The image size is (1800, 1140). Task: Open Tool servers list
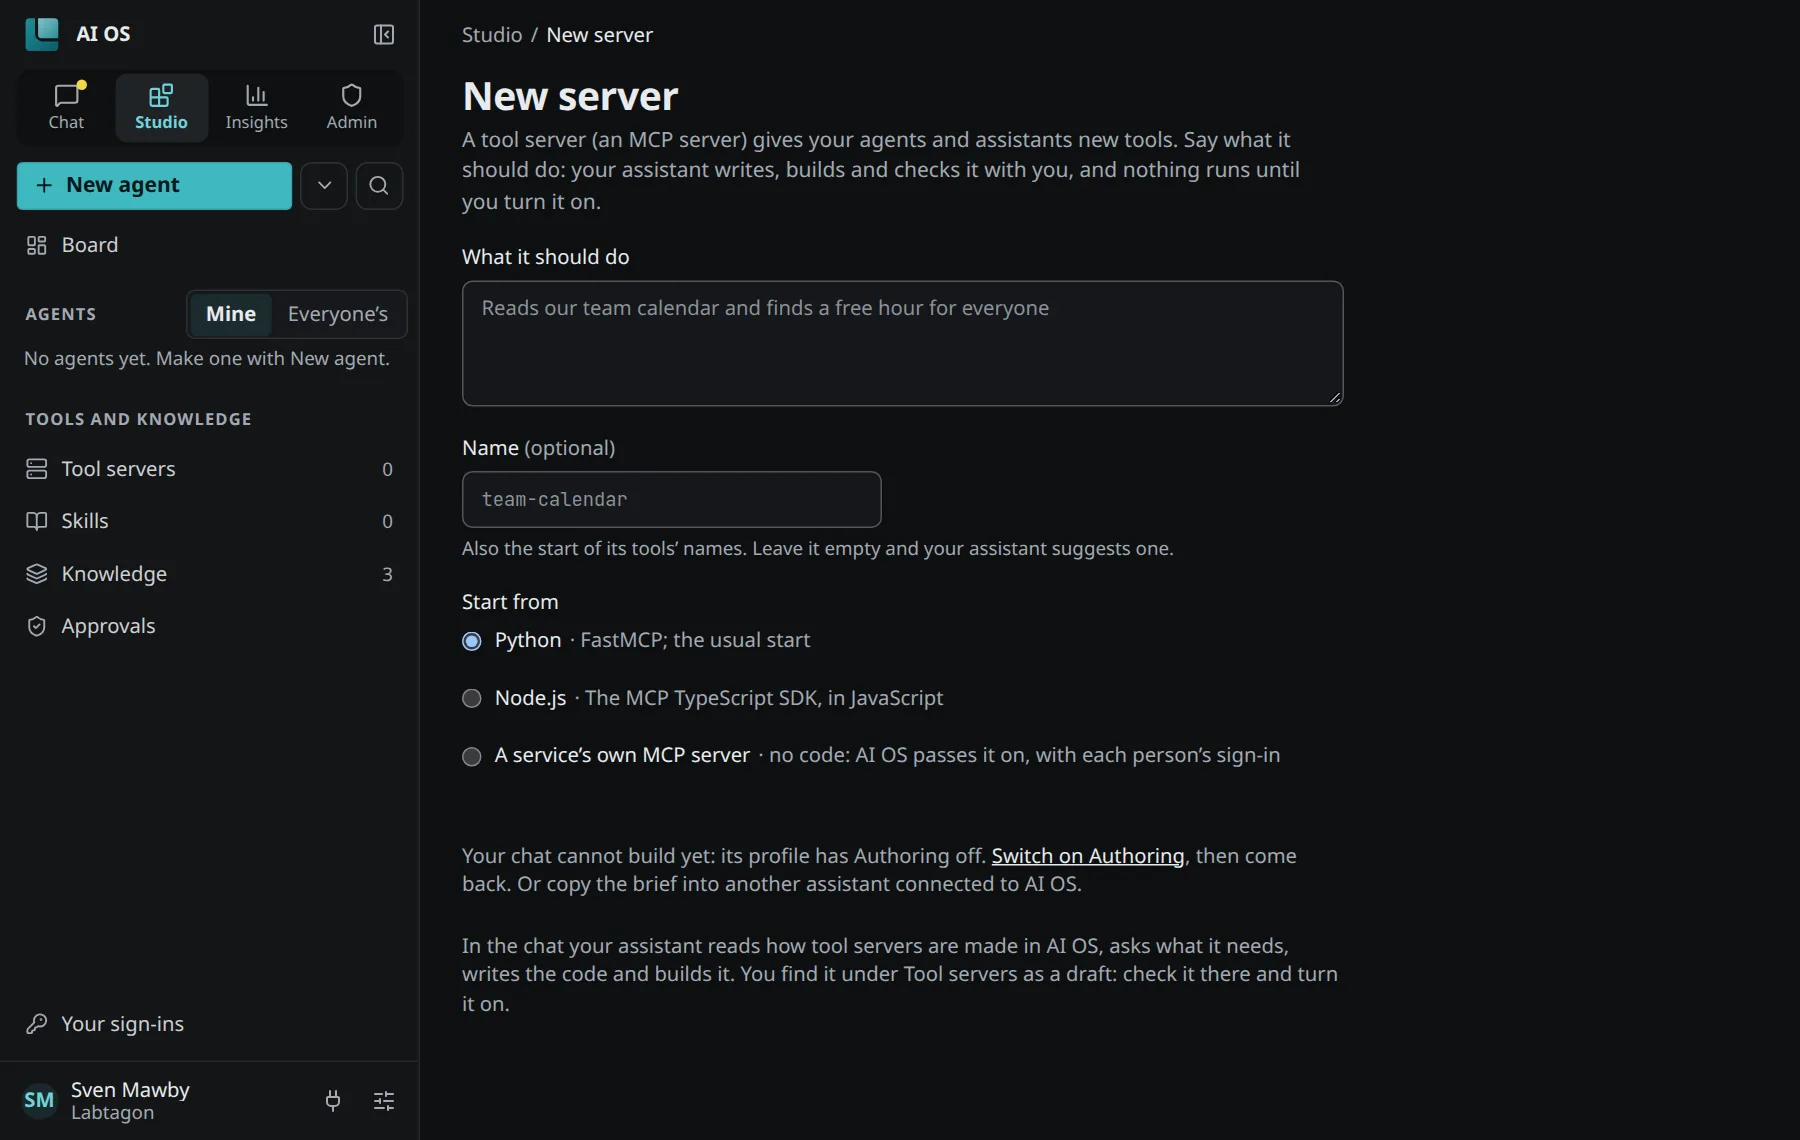point(209,469)
